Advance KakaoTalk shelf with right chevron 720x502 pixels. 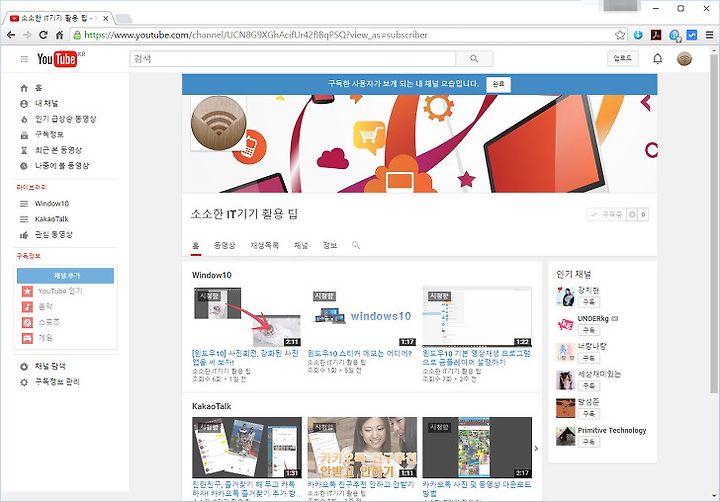click(x=536, y=448)
